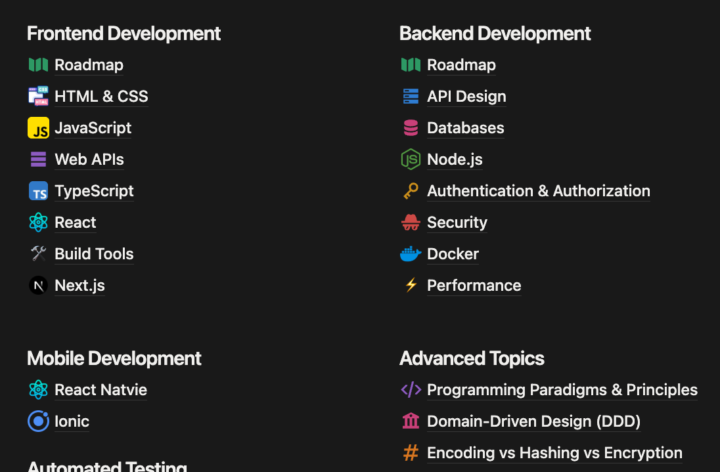The image size is (720, 472).
Task: Click the map icon beside Backend Roadmap
Action: pos(411,65)
